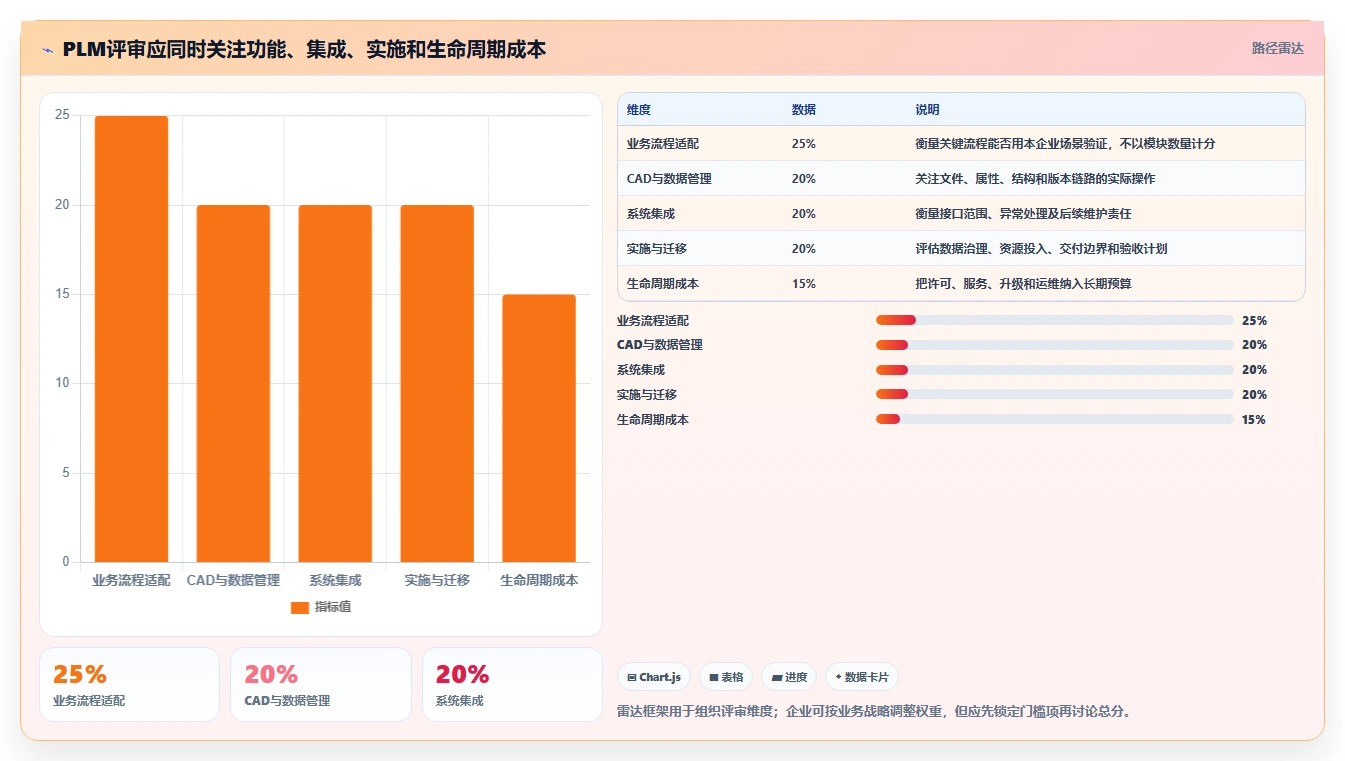Click the lightning icon beside the PLM title
This screenshot has height=761, width=1345.
coord(47,49)
